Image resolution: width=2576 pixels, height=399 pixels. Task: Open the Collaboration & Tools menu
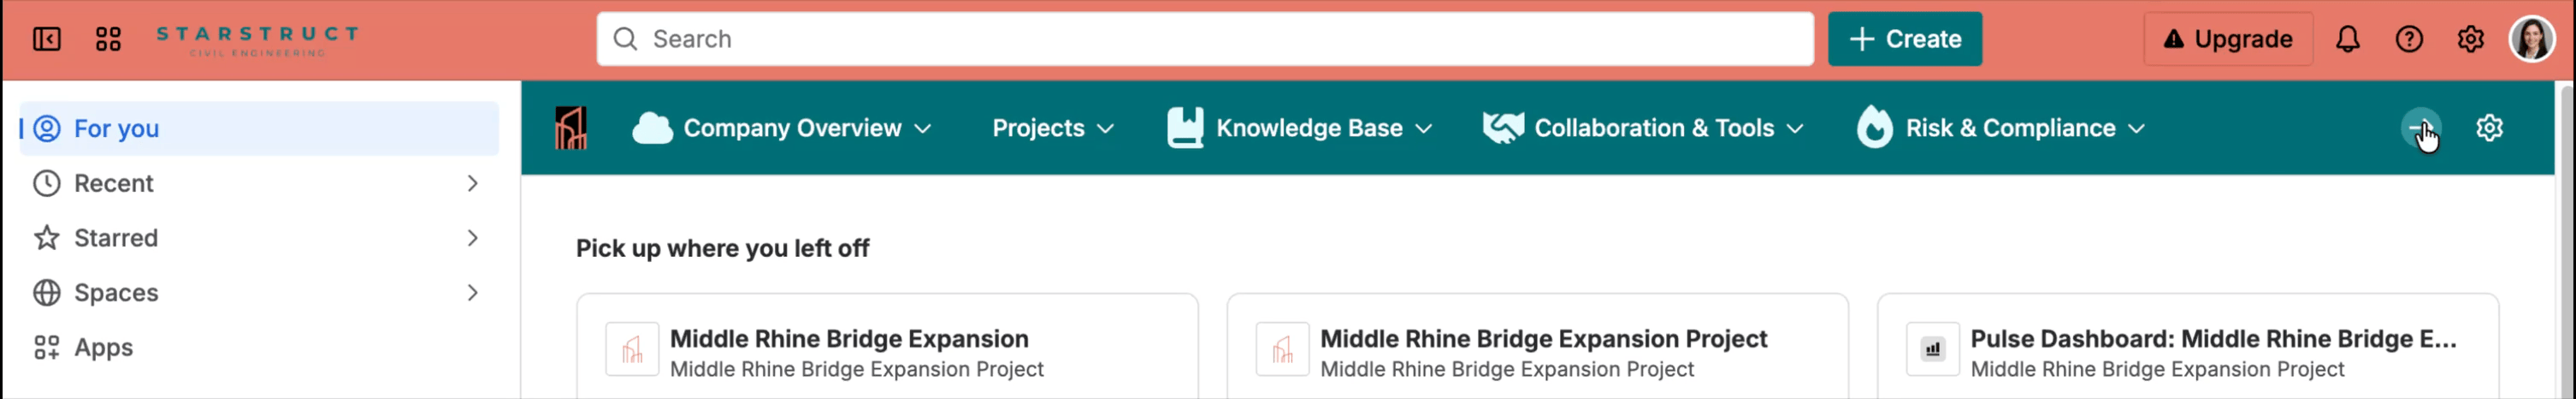(1643, 128)
